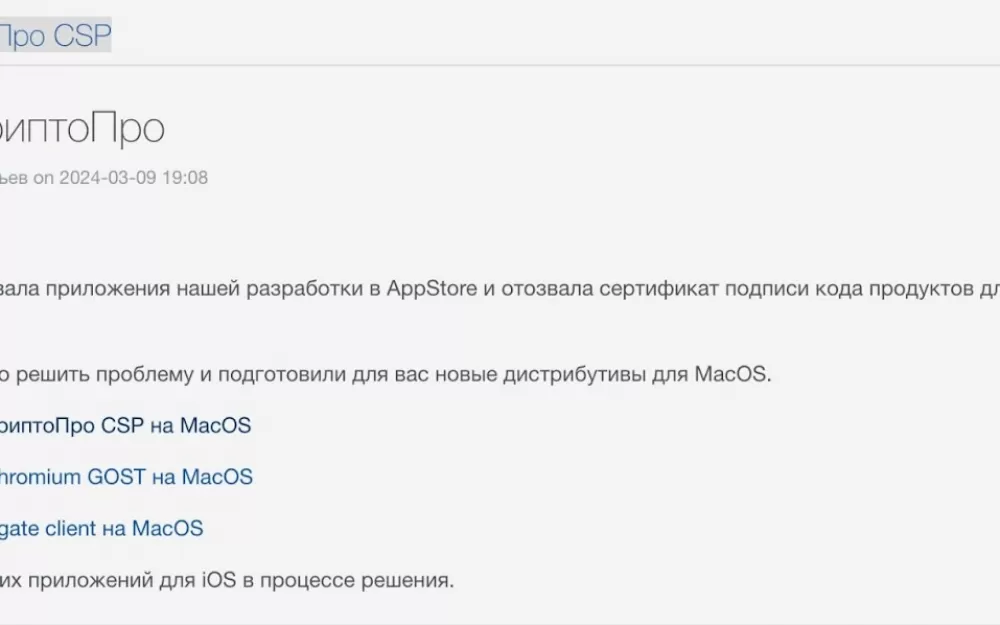1000x625 pixels.
Task: Click the word дистрибутивы in the second paragraph
Action: click(x=573, y=374)
